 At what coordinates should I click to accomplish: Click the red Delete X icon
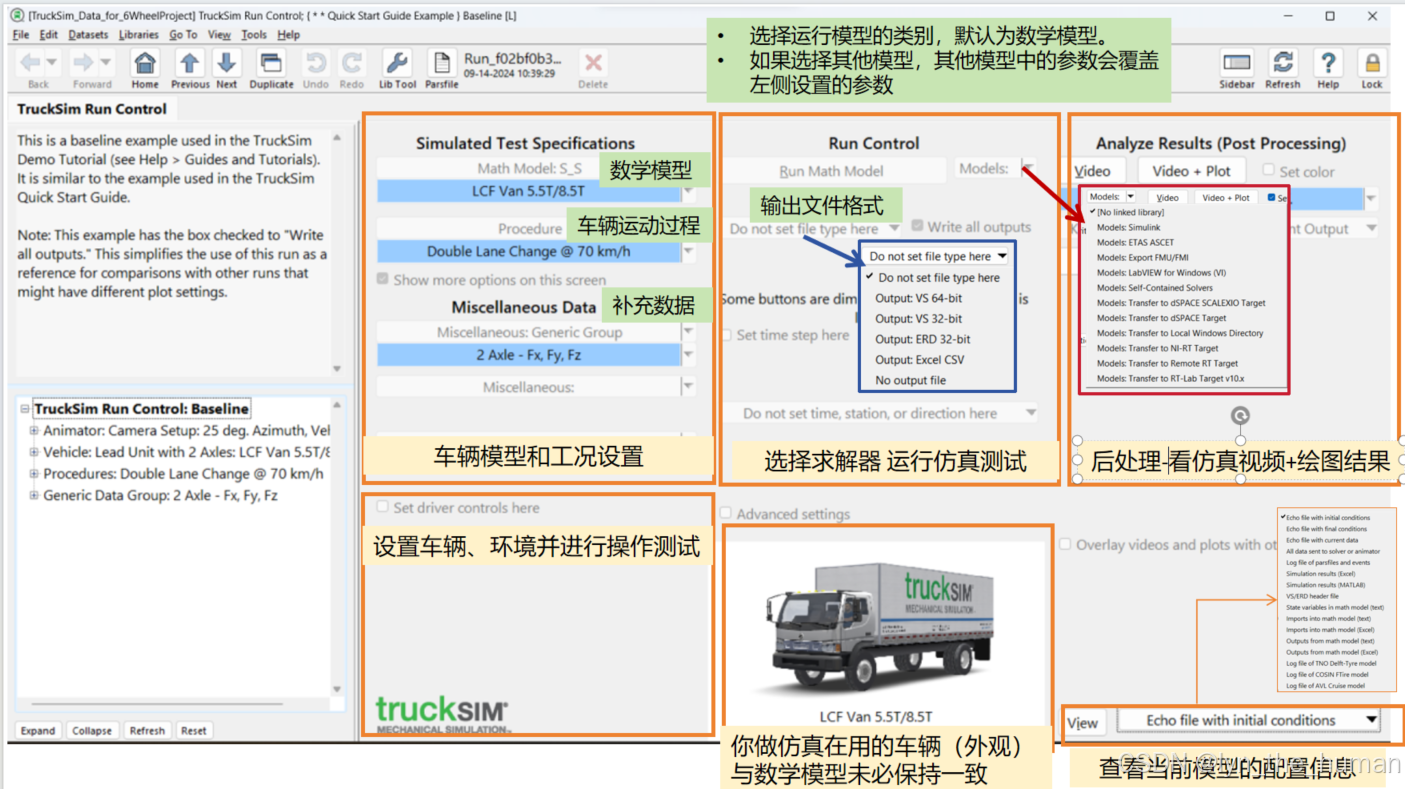pyautogui.click(x=593, y=63)
